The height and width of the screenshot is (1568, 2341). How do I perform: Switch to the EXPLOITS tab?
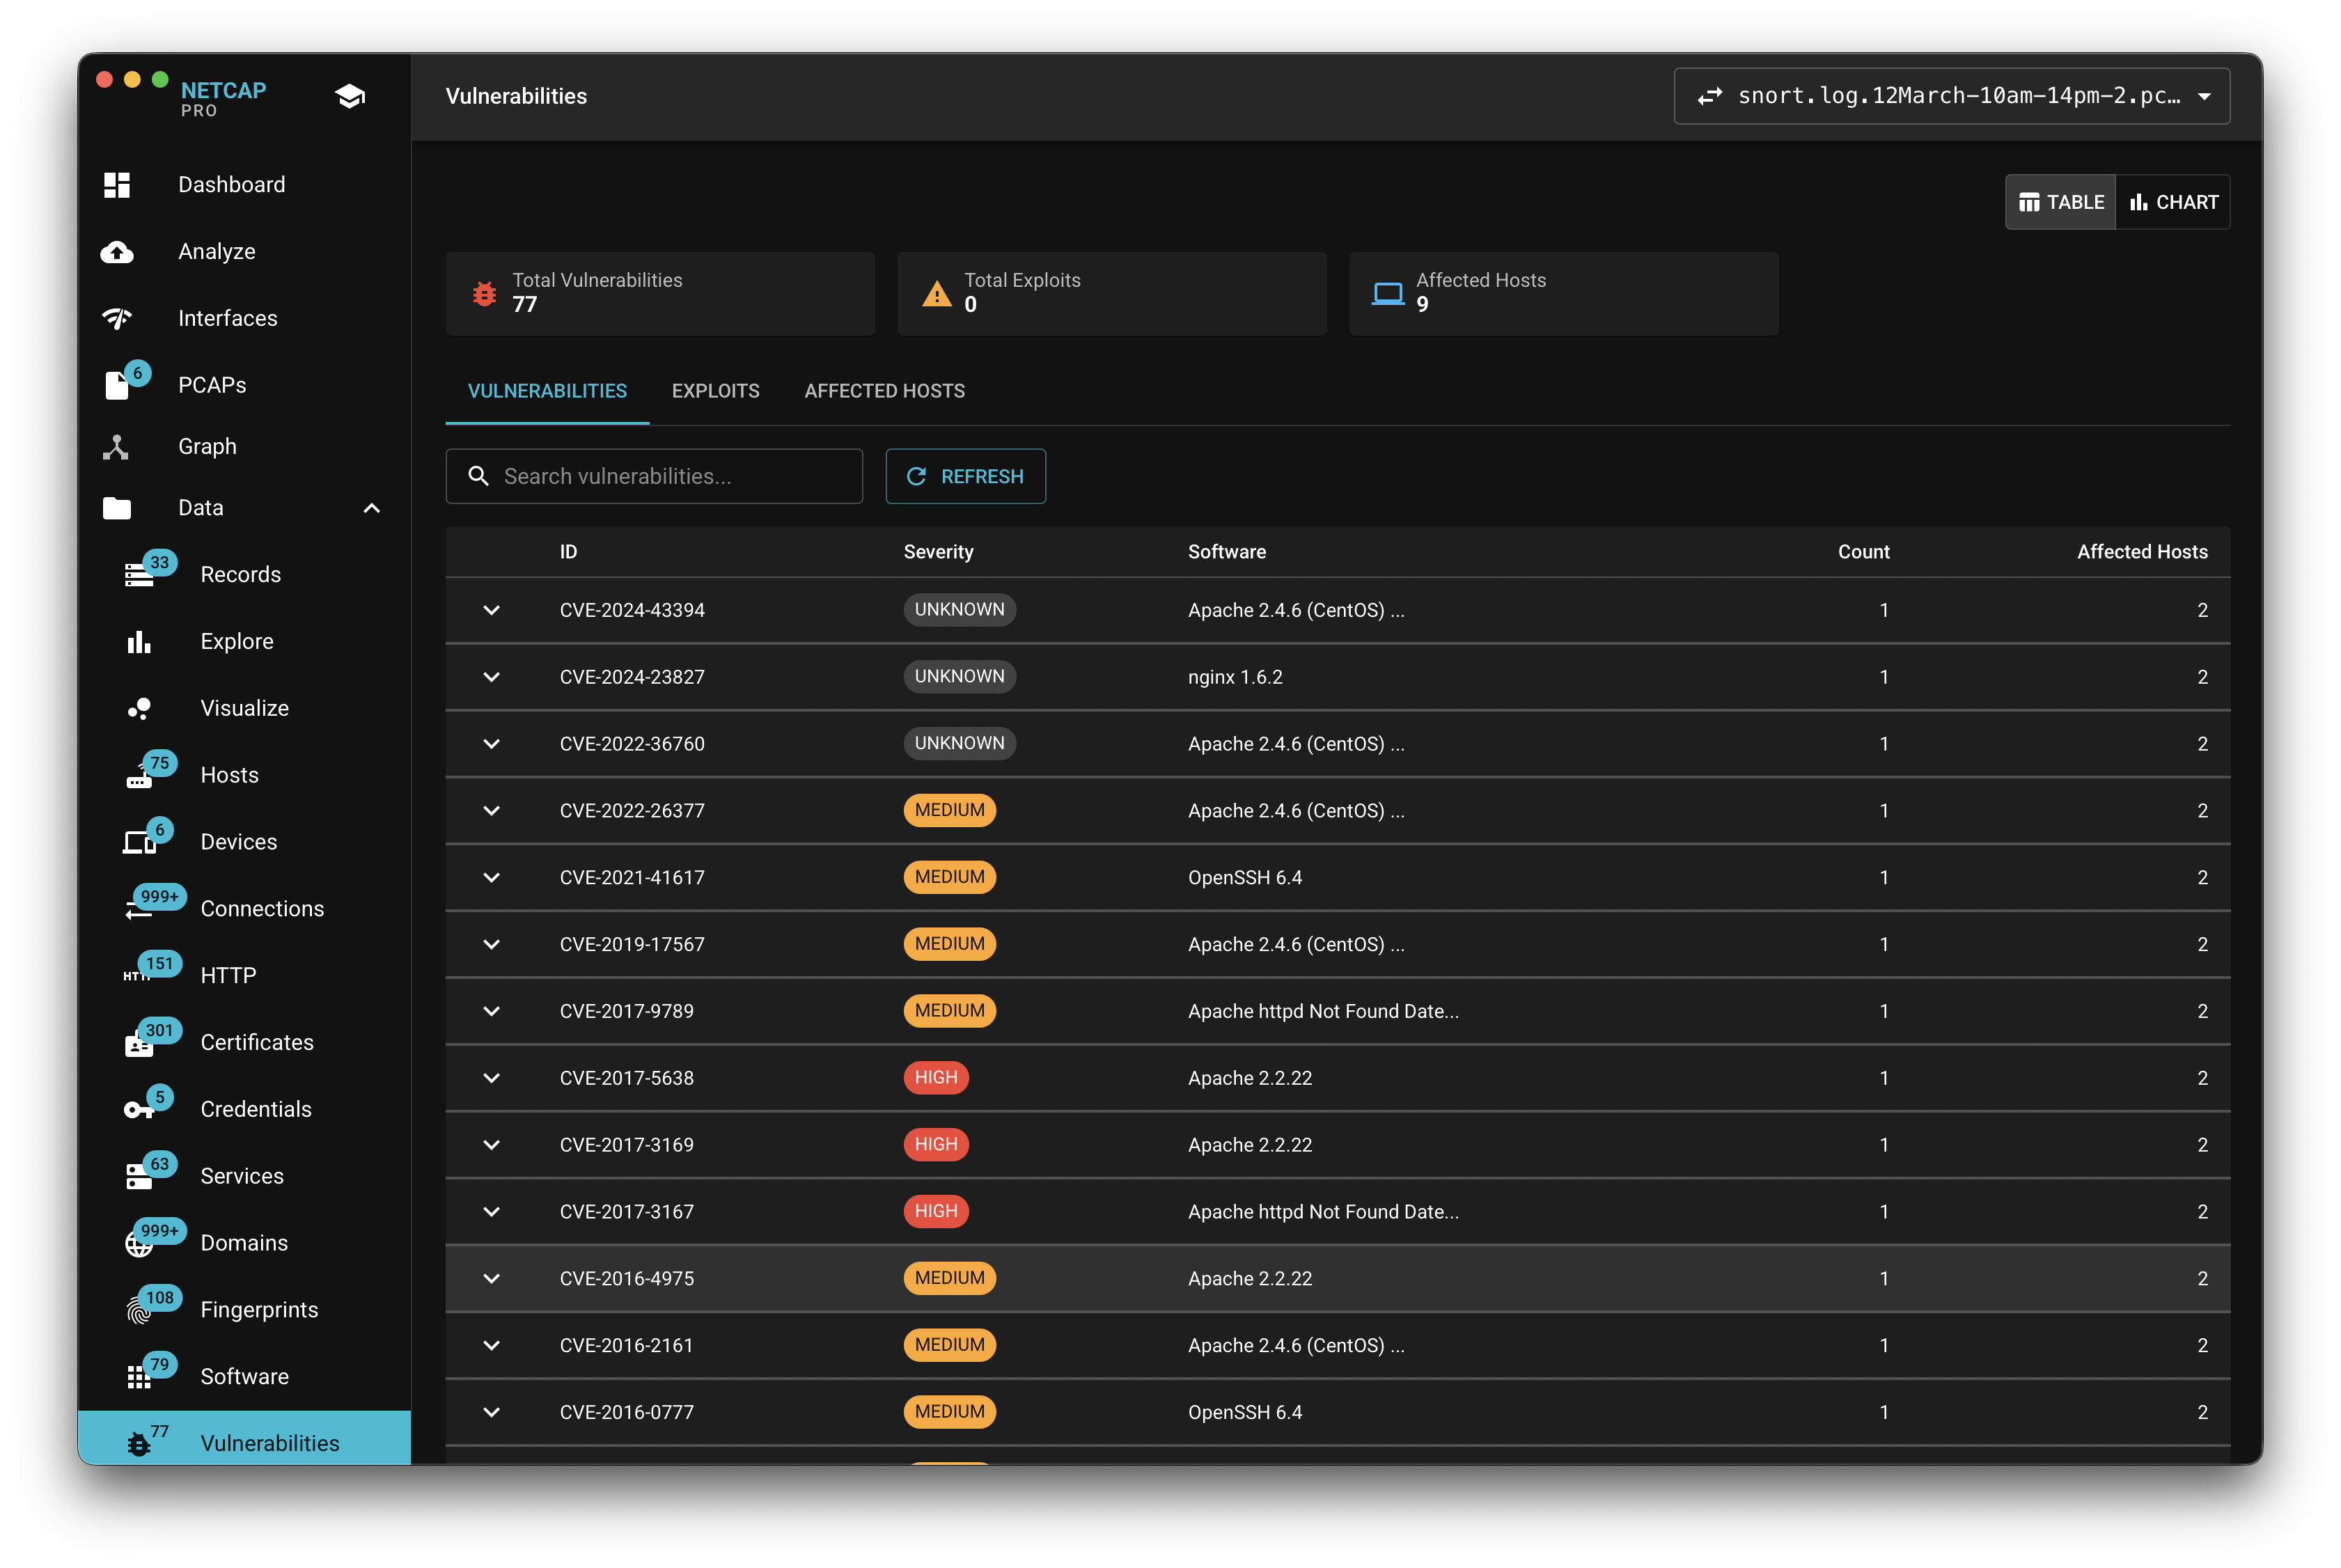coord(716,391)
